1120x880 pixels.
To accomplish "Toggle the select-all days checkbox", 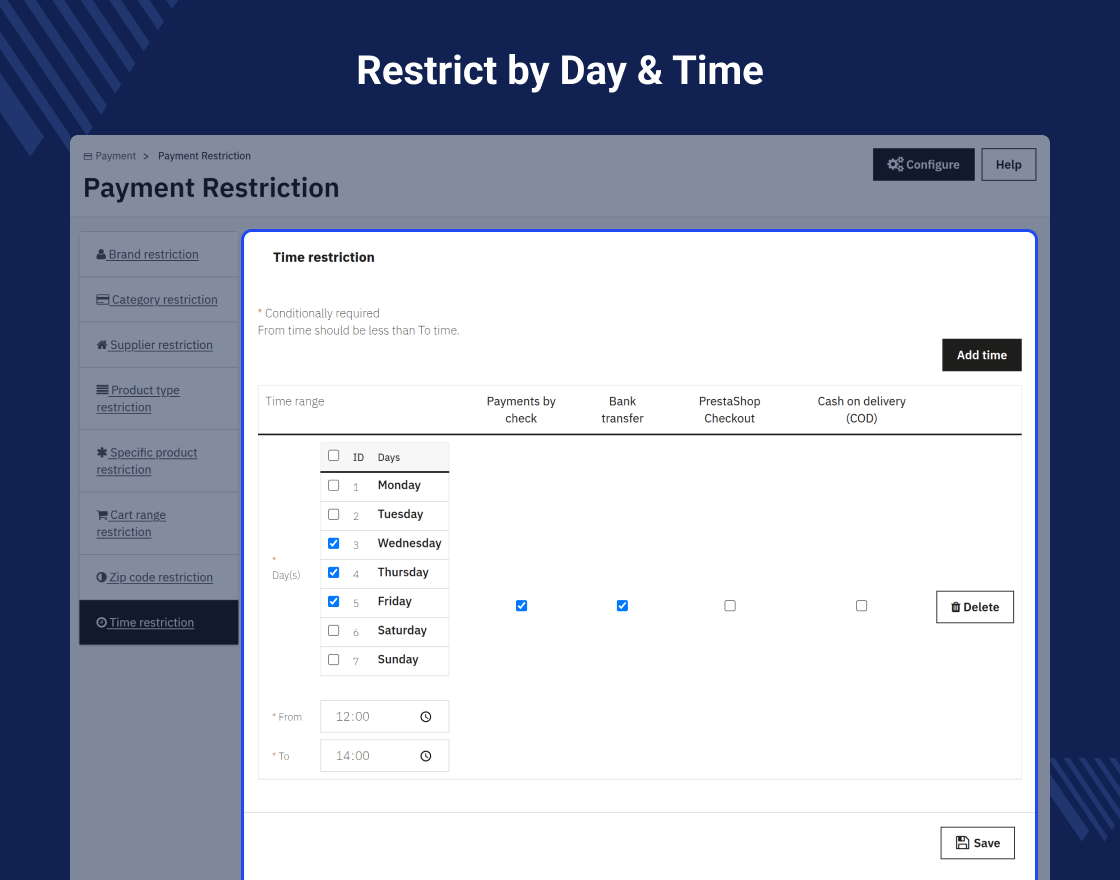I will (334, 456).
